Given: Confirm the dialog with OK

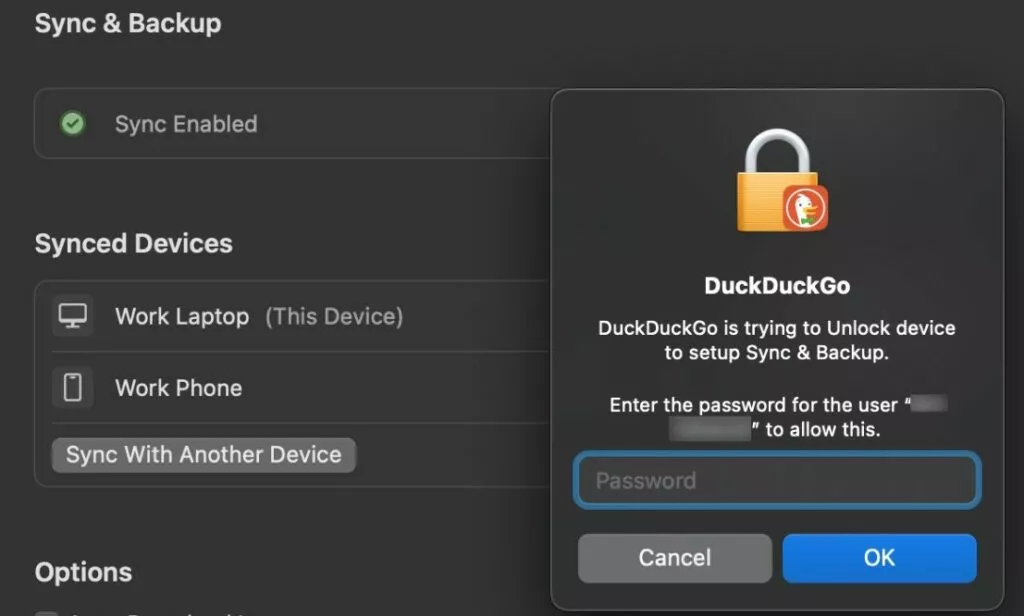Looking at the screenshot, I should coord(879,558).
